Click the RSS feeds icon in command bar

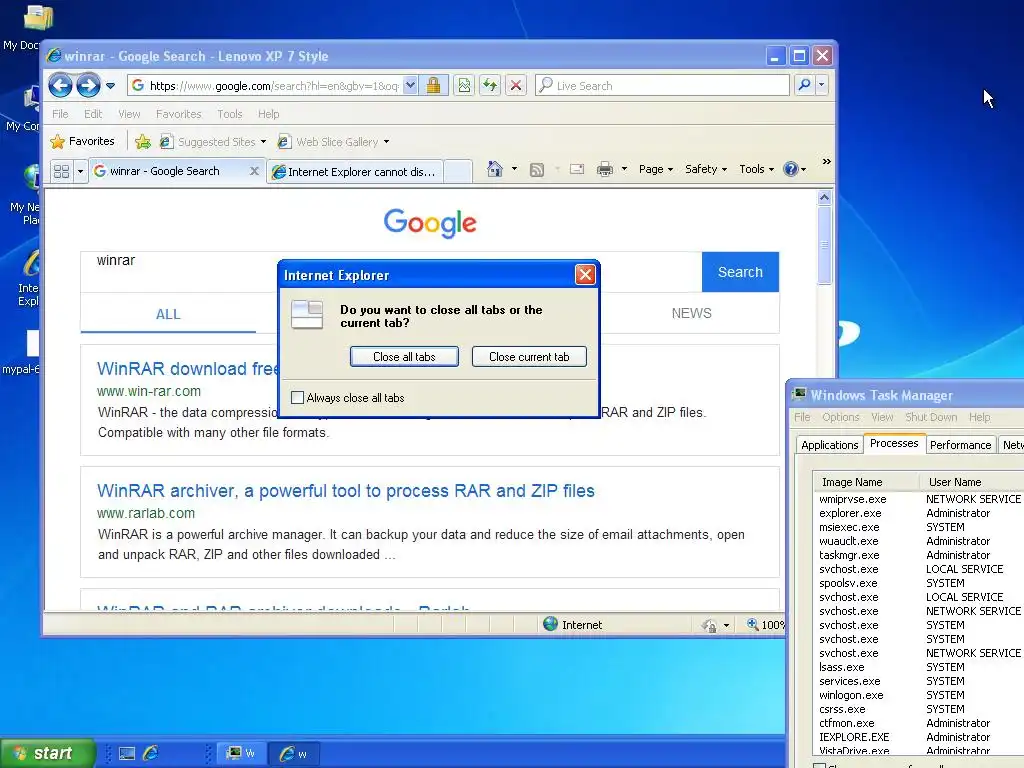(x=537, y=170)
